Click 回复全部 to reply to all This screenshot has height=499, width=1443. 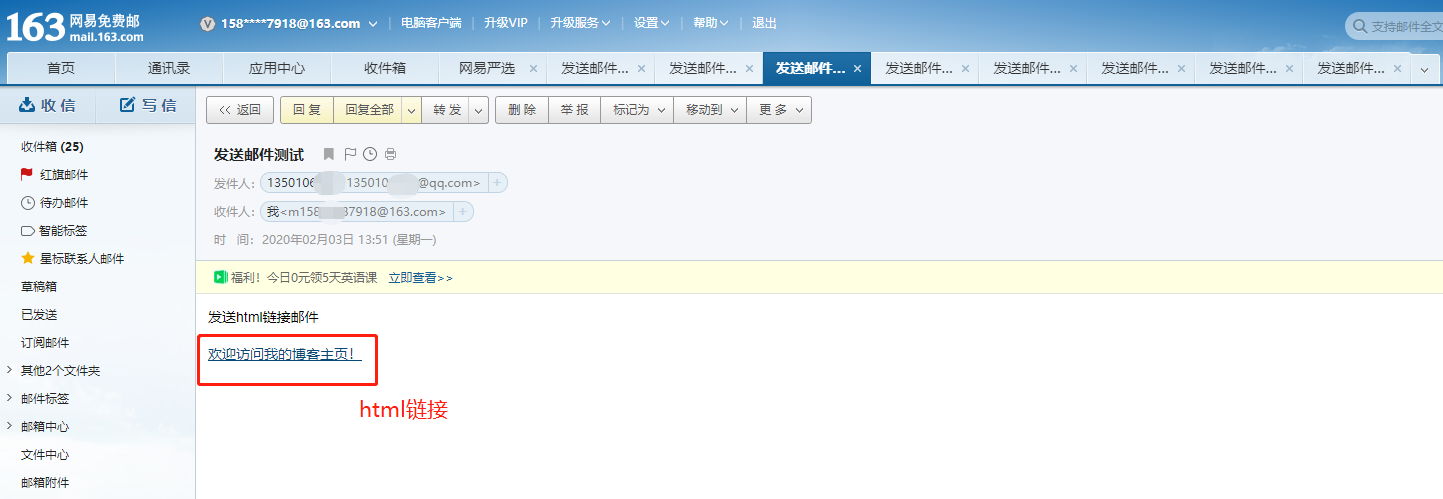(x=368, y=110)
